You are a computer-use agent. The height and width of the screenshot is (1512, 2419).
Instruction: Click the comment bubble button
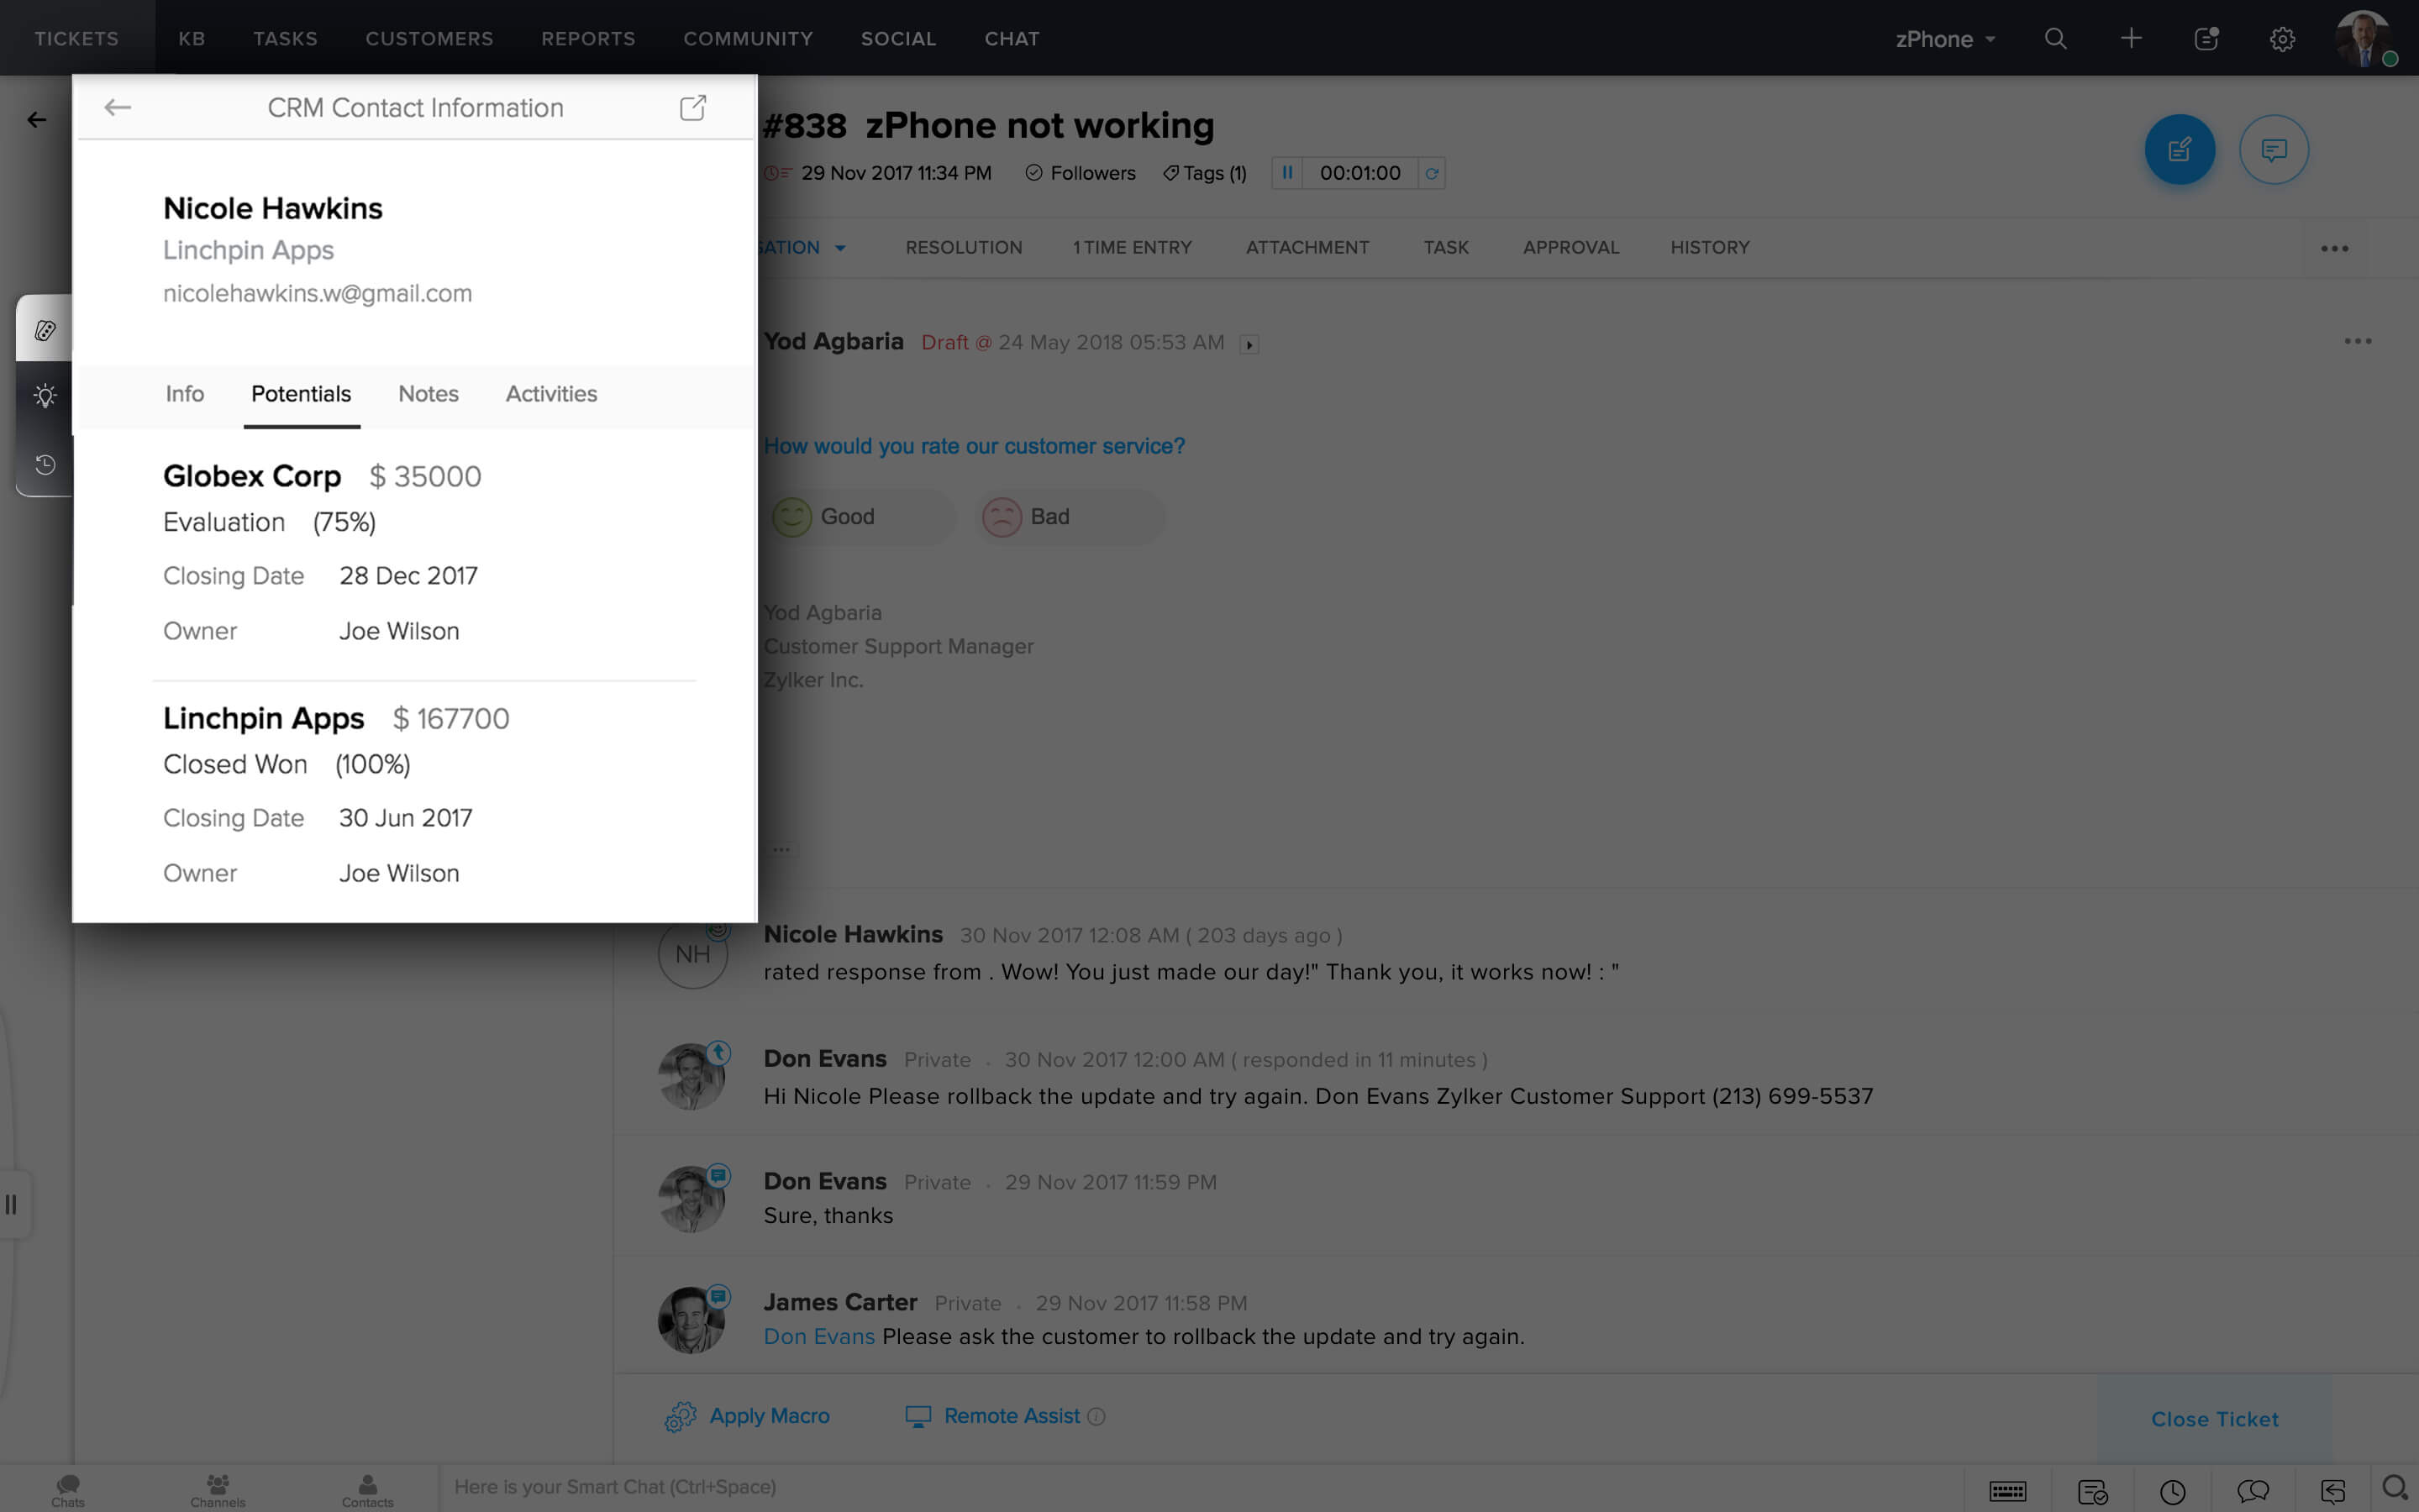2273,150
